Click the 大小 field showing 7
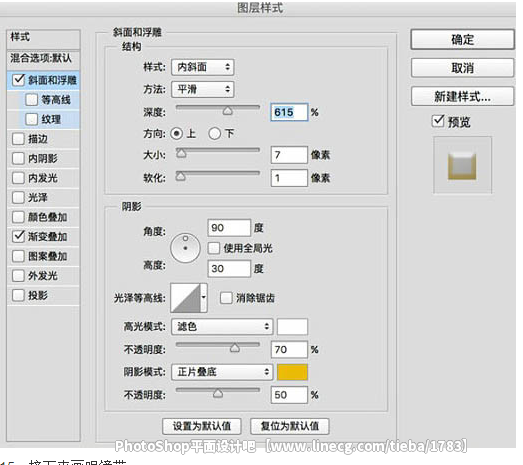This screenshot has width=523, height=465. pyautogui.click(x=289, y=155)
